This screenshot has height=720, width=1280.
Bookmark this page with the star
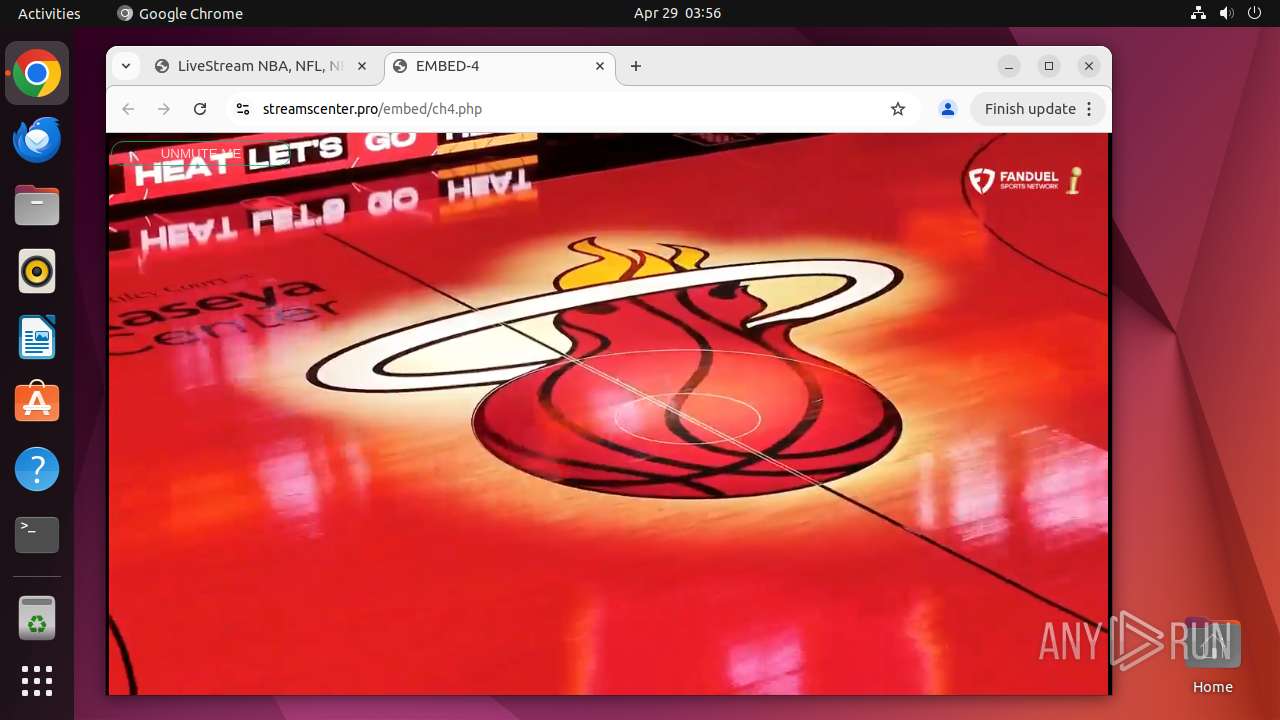pyautogui.click(x=898, y=109)
